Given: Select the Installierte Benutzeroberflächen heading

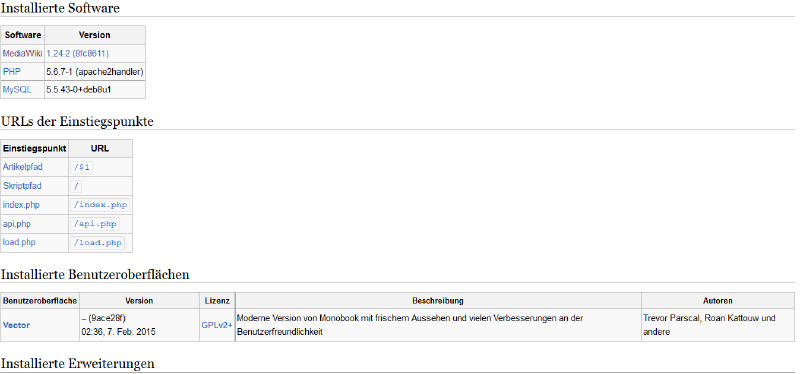Looking at the screenshot, I should pos(95,275).
